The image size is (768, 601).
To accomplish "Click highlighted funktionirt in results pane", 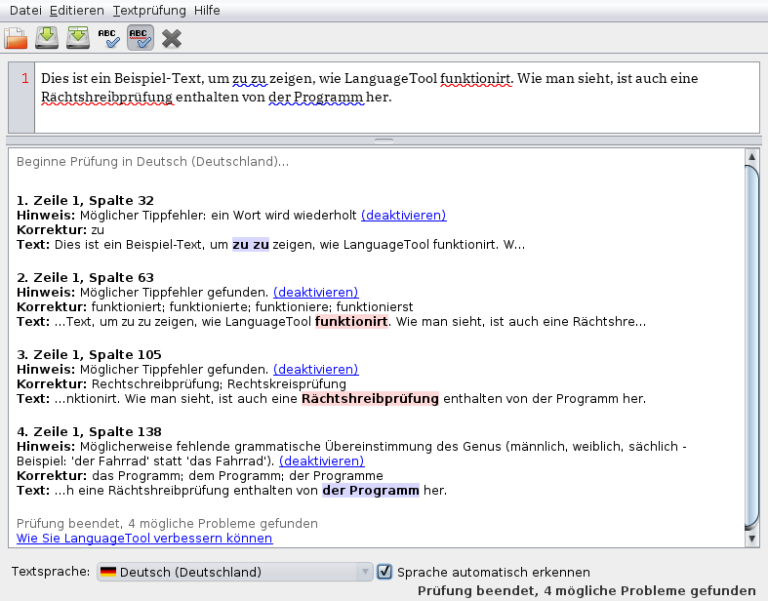I will tap(351, 321).
